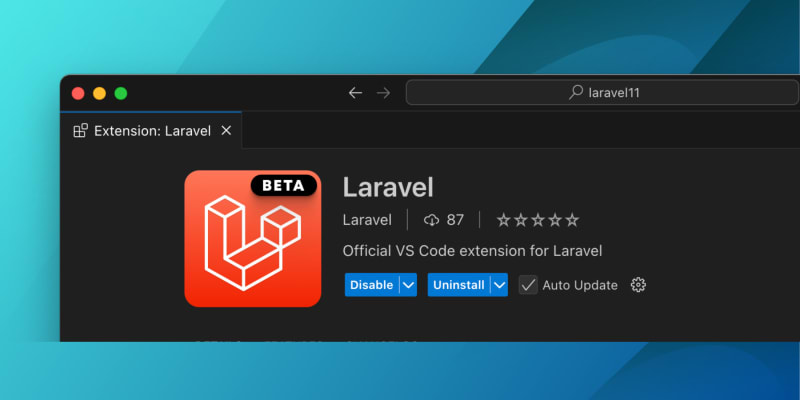Expand the Disable button dropdown arrow

(x=407, y=285)
